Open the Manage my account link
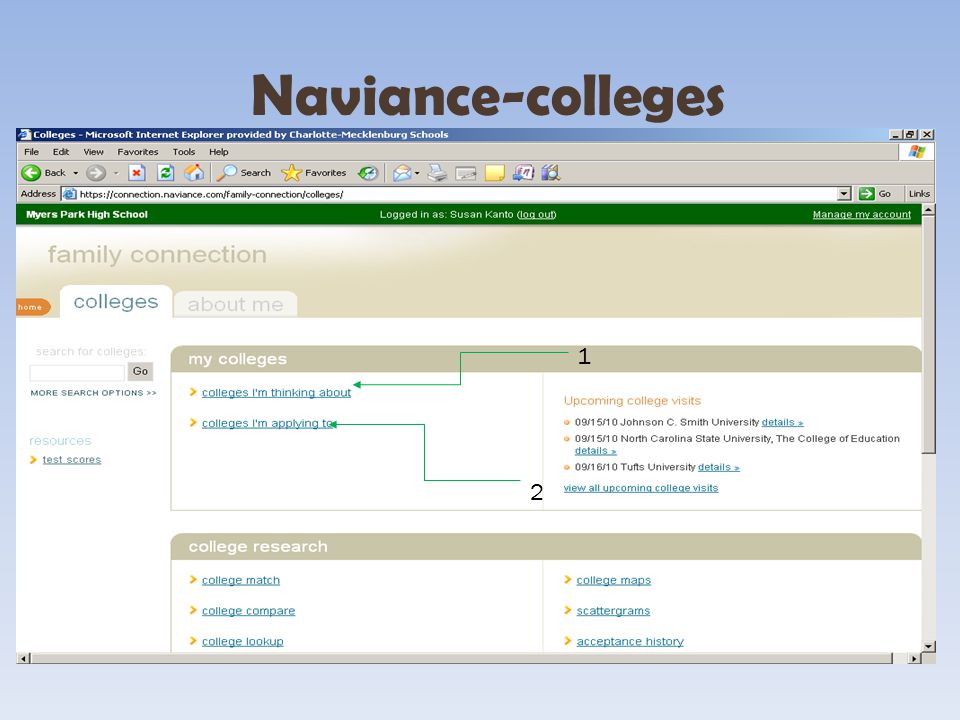The image size is (960, 720). pos(861,214)
